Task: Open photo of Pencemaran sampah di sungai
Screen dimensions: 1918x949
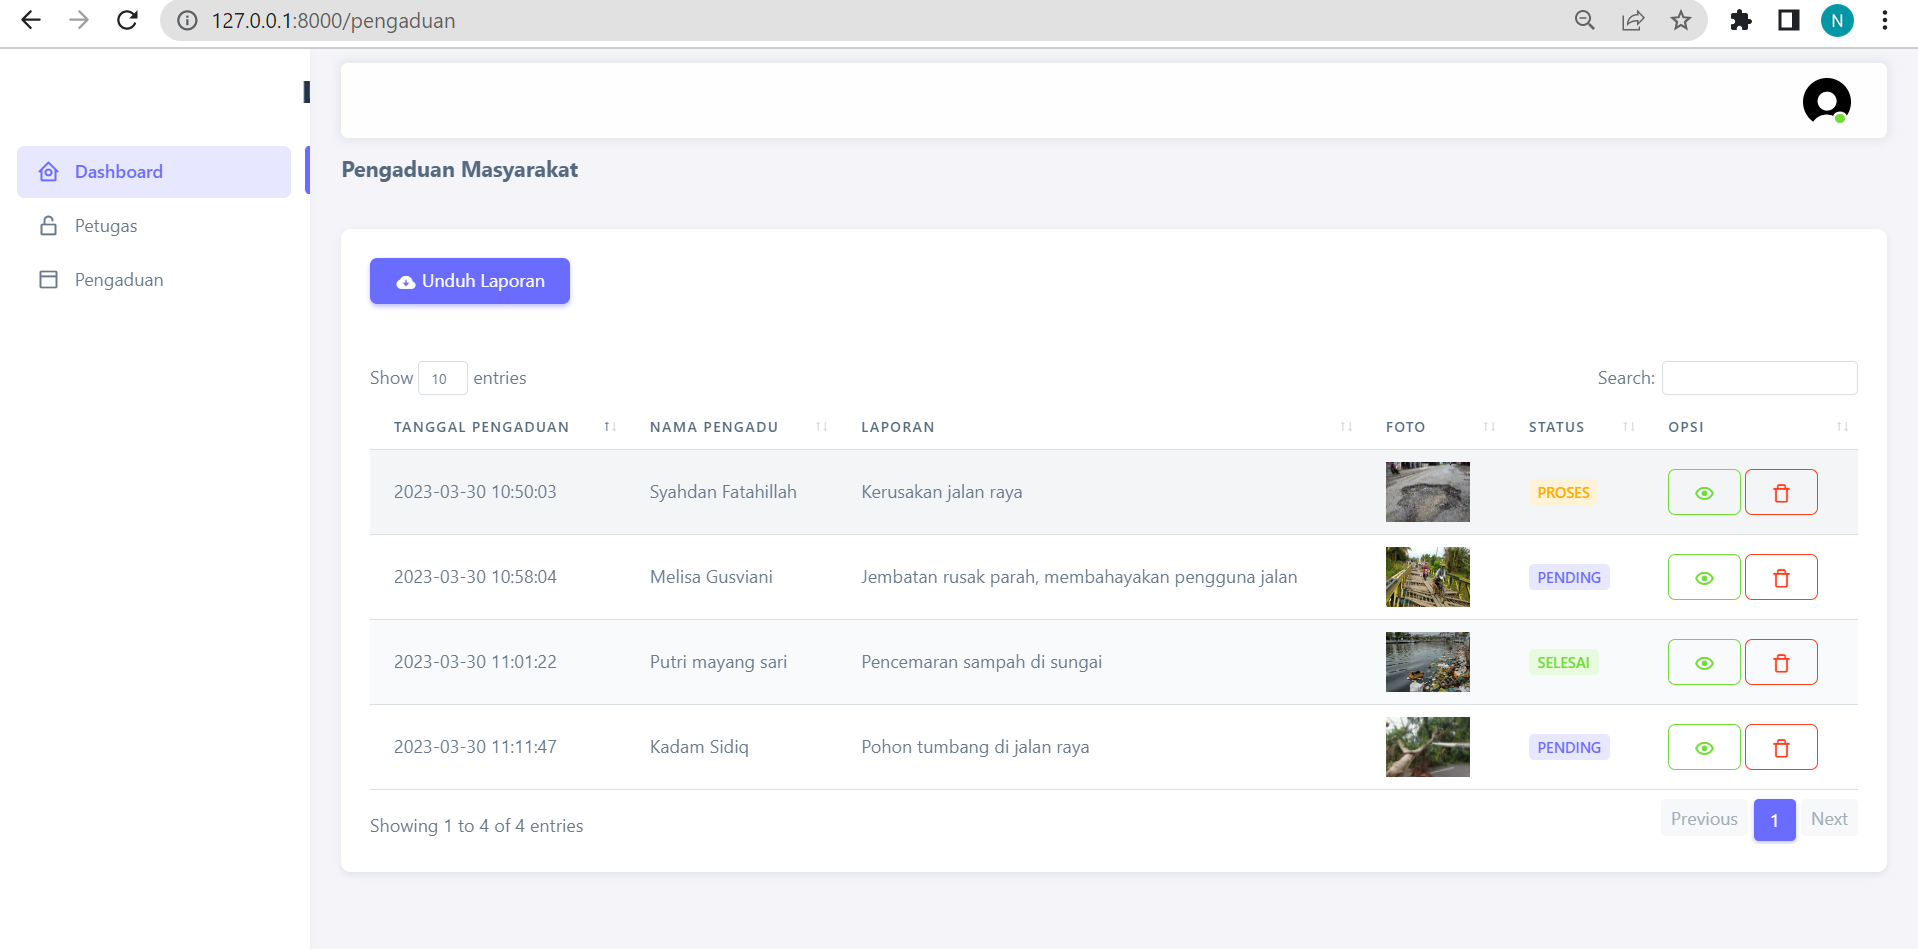Action: tap(1428, 662)
